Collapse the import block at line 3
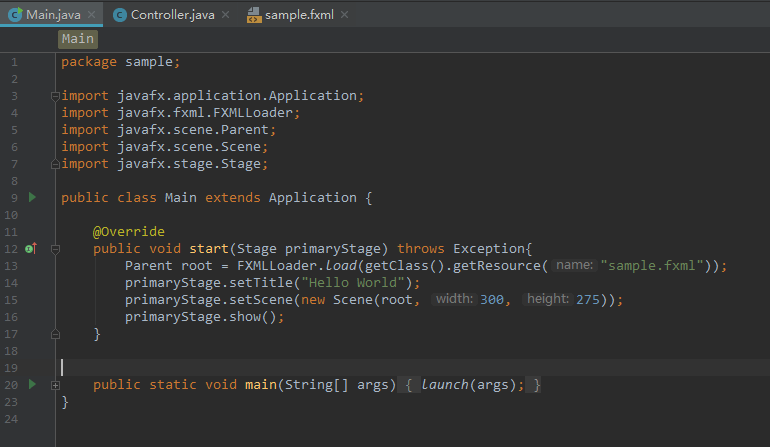770x447 pixels. click(x=55, y=96)
